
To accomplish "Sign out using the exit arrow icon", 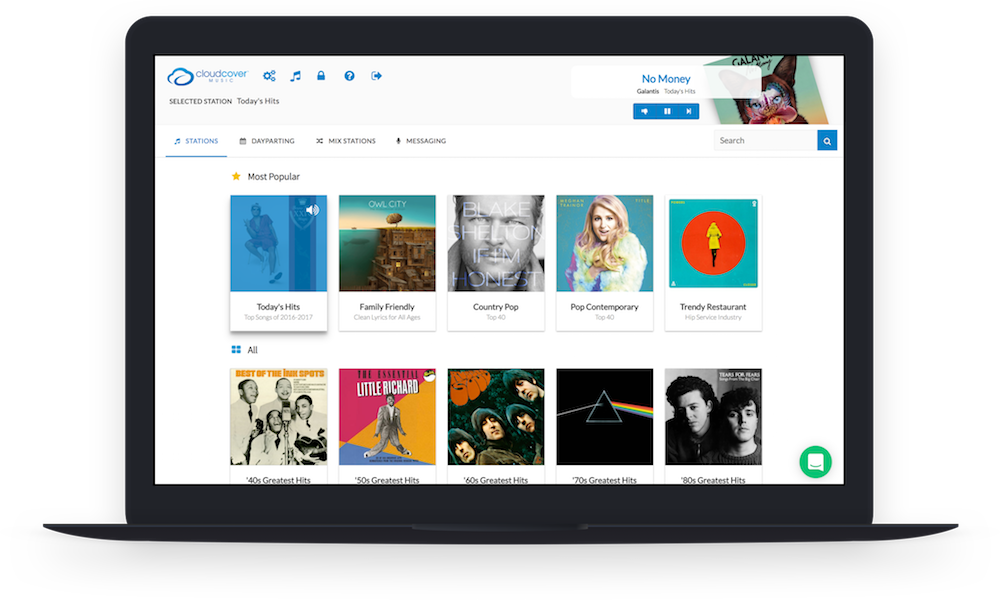I will pyautogui.click(x=375, y=75).
